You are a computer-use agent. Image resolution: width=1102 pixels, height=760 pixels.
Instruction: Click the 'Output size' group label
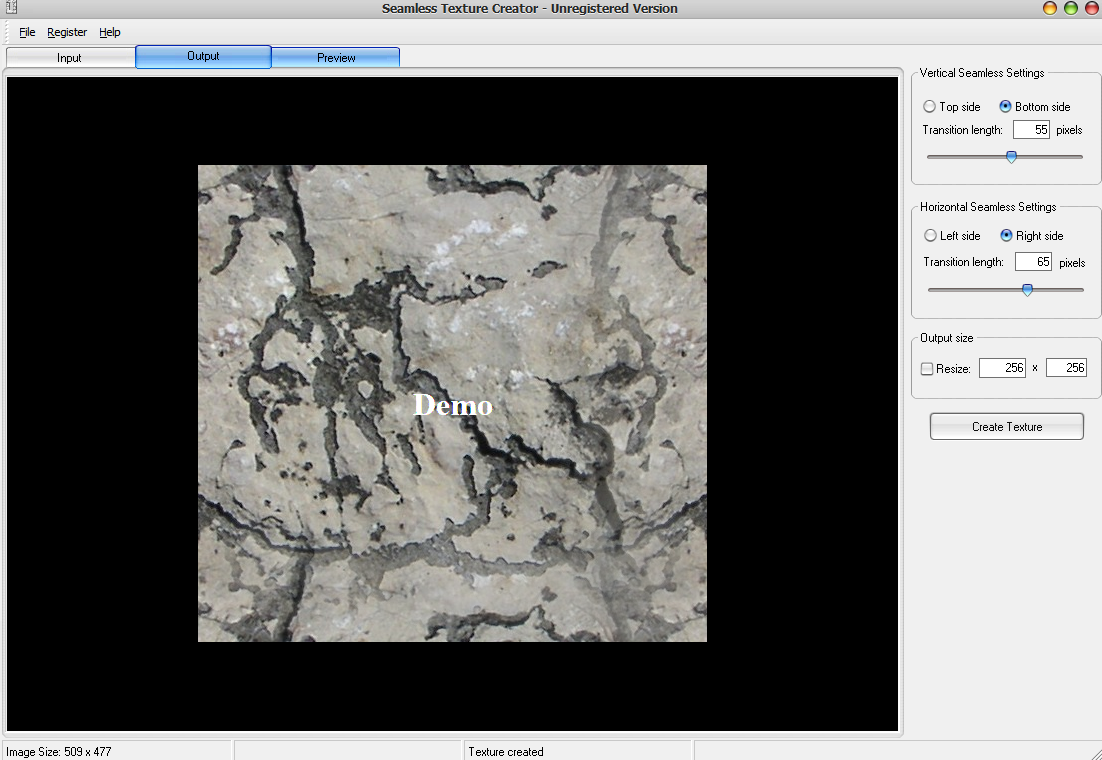(x=947, y=338)
